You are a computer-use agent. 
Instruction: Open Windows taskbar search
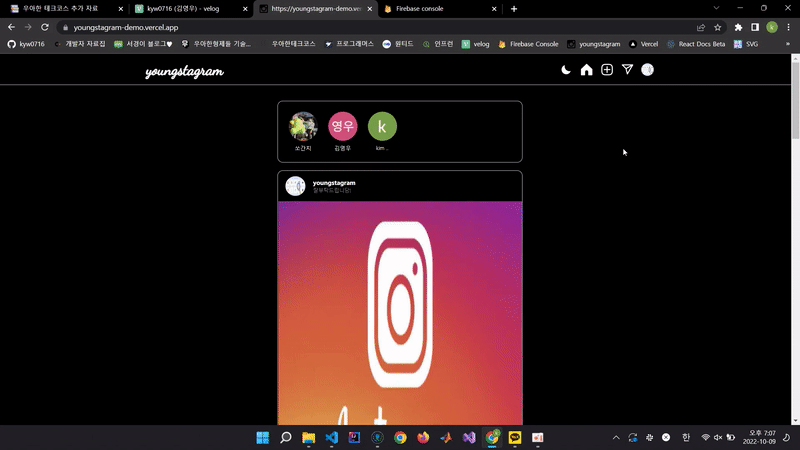pyautogui.click(x=286, y=438)
